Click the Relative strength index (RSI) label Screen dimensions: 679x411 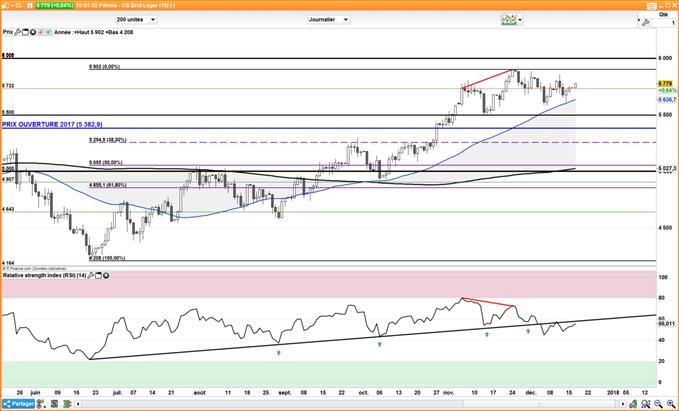click(45, 275)
